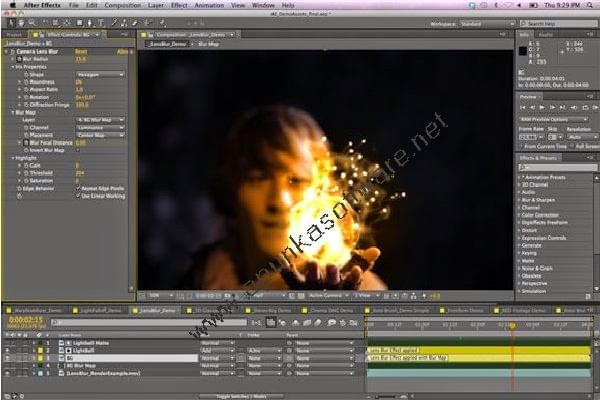Toggle Camera Lens Blur effect fx switch
Viewport: 600px width, 400px height.
coord(12,52)
